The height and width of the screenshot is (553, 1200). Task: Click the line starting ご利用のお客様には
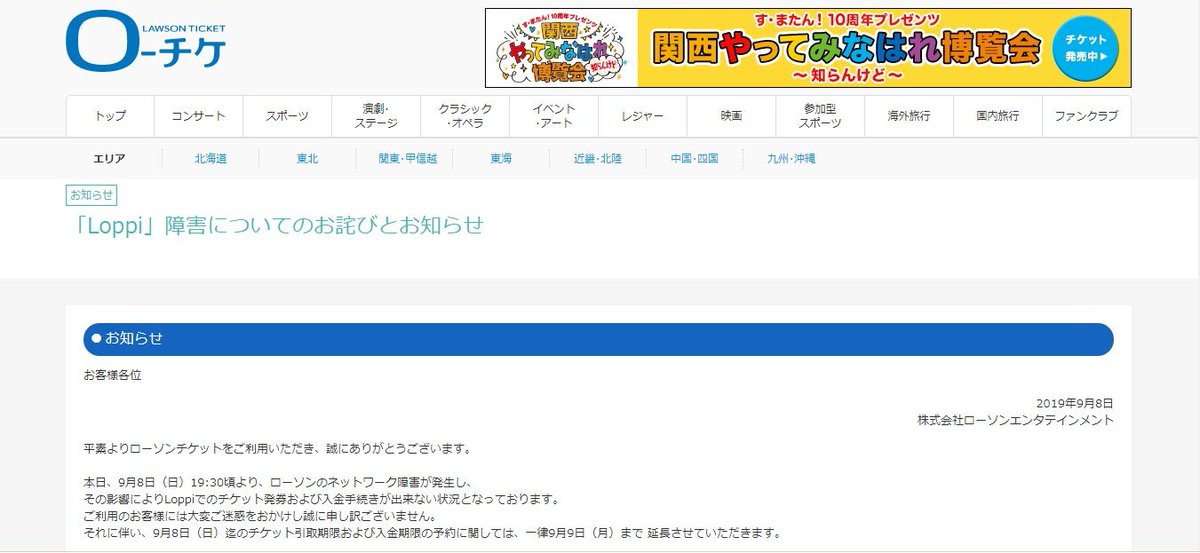click(260, 516)
